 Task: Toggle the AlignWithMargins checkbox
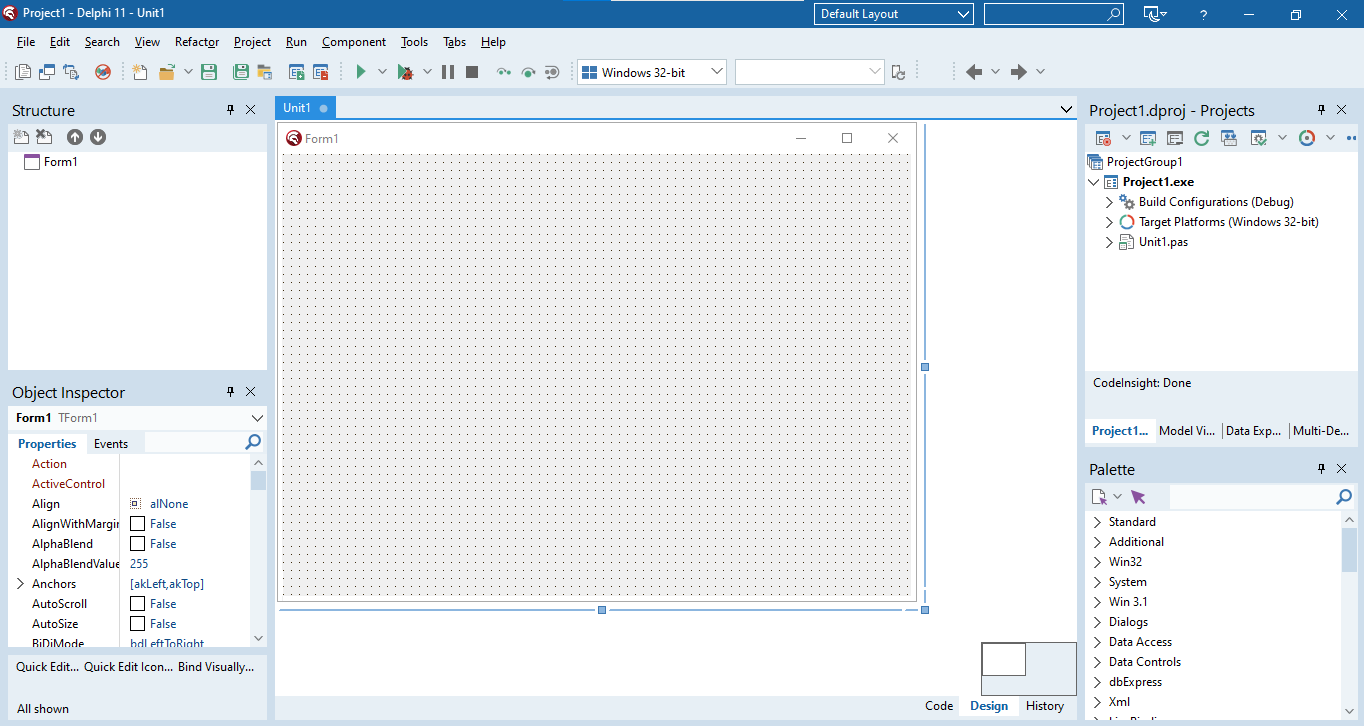tap(137, 524)
